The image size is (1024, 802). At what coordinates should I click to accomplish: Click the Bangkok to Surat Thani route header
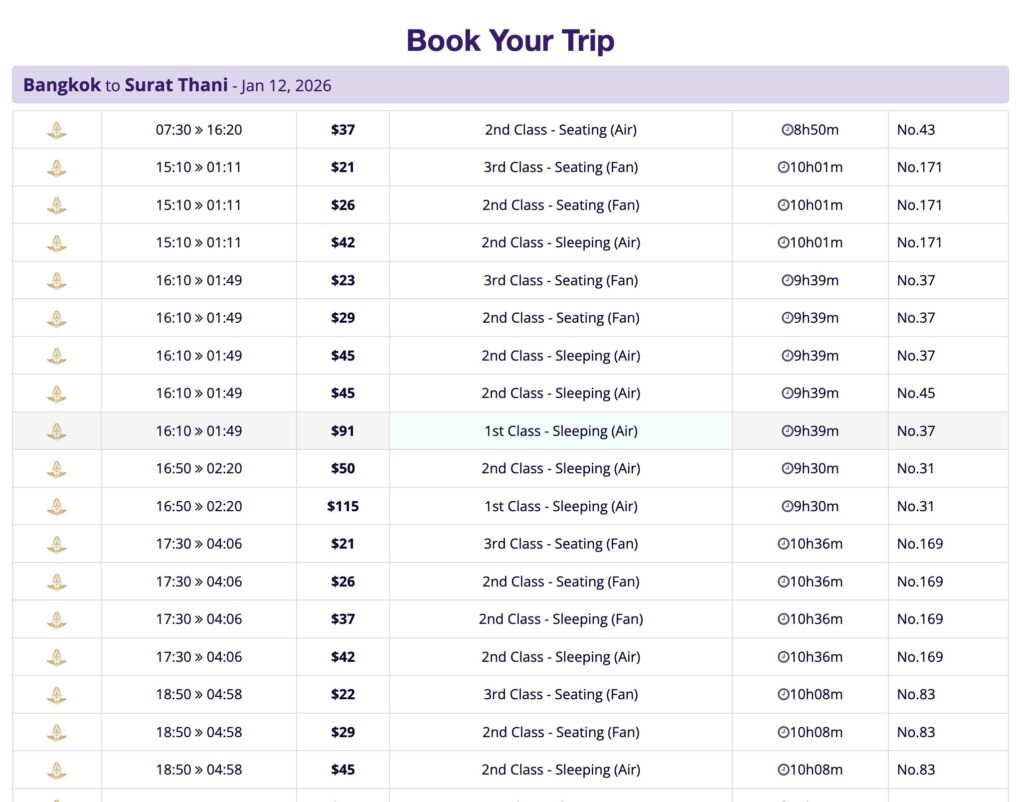click(x=177, y=85)
